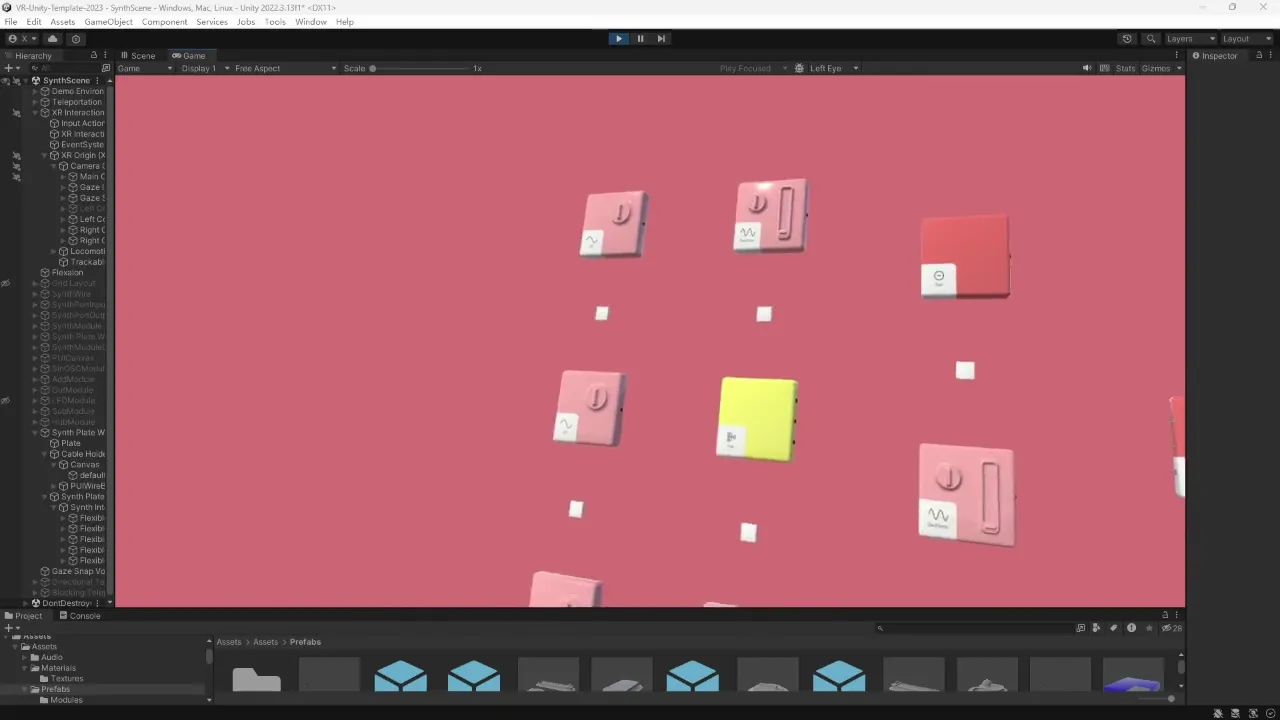Toggle the Stats overlay button

pyautogui.click(x=1126, y=68)
